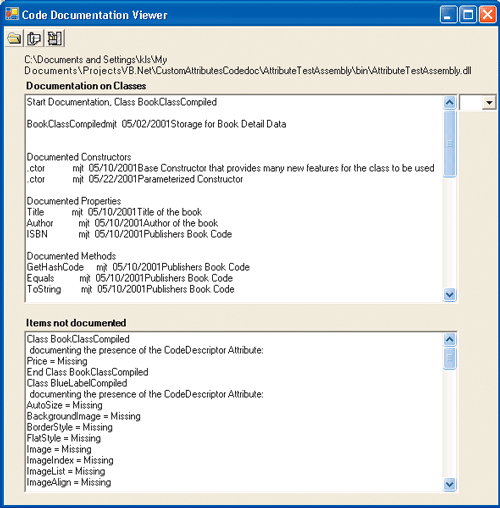This screenshot has width=500, height=508.
Task: Click the scroll thumb in the Documentation on Classes box
Action: (450, 144)
